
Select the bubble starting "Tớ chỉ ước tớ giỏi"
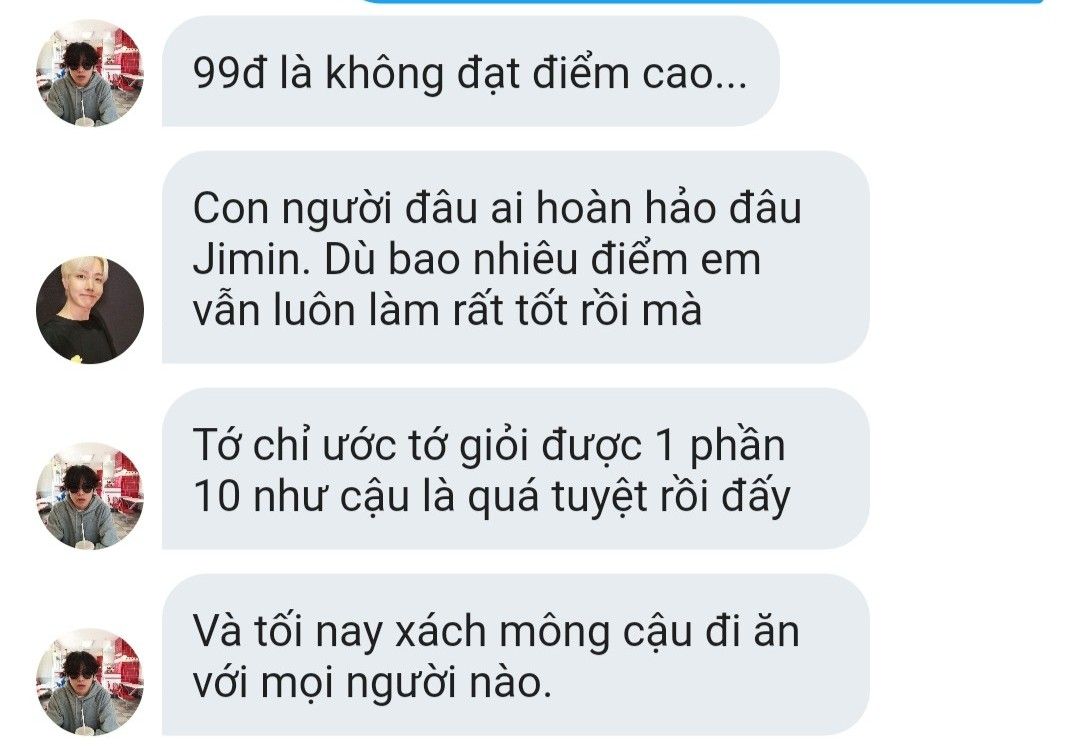515,469
